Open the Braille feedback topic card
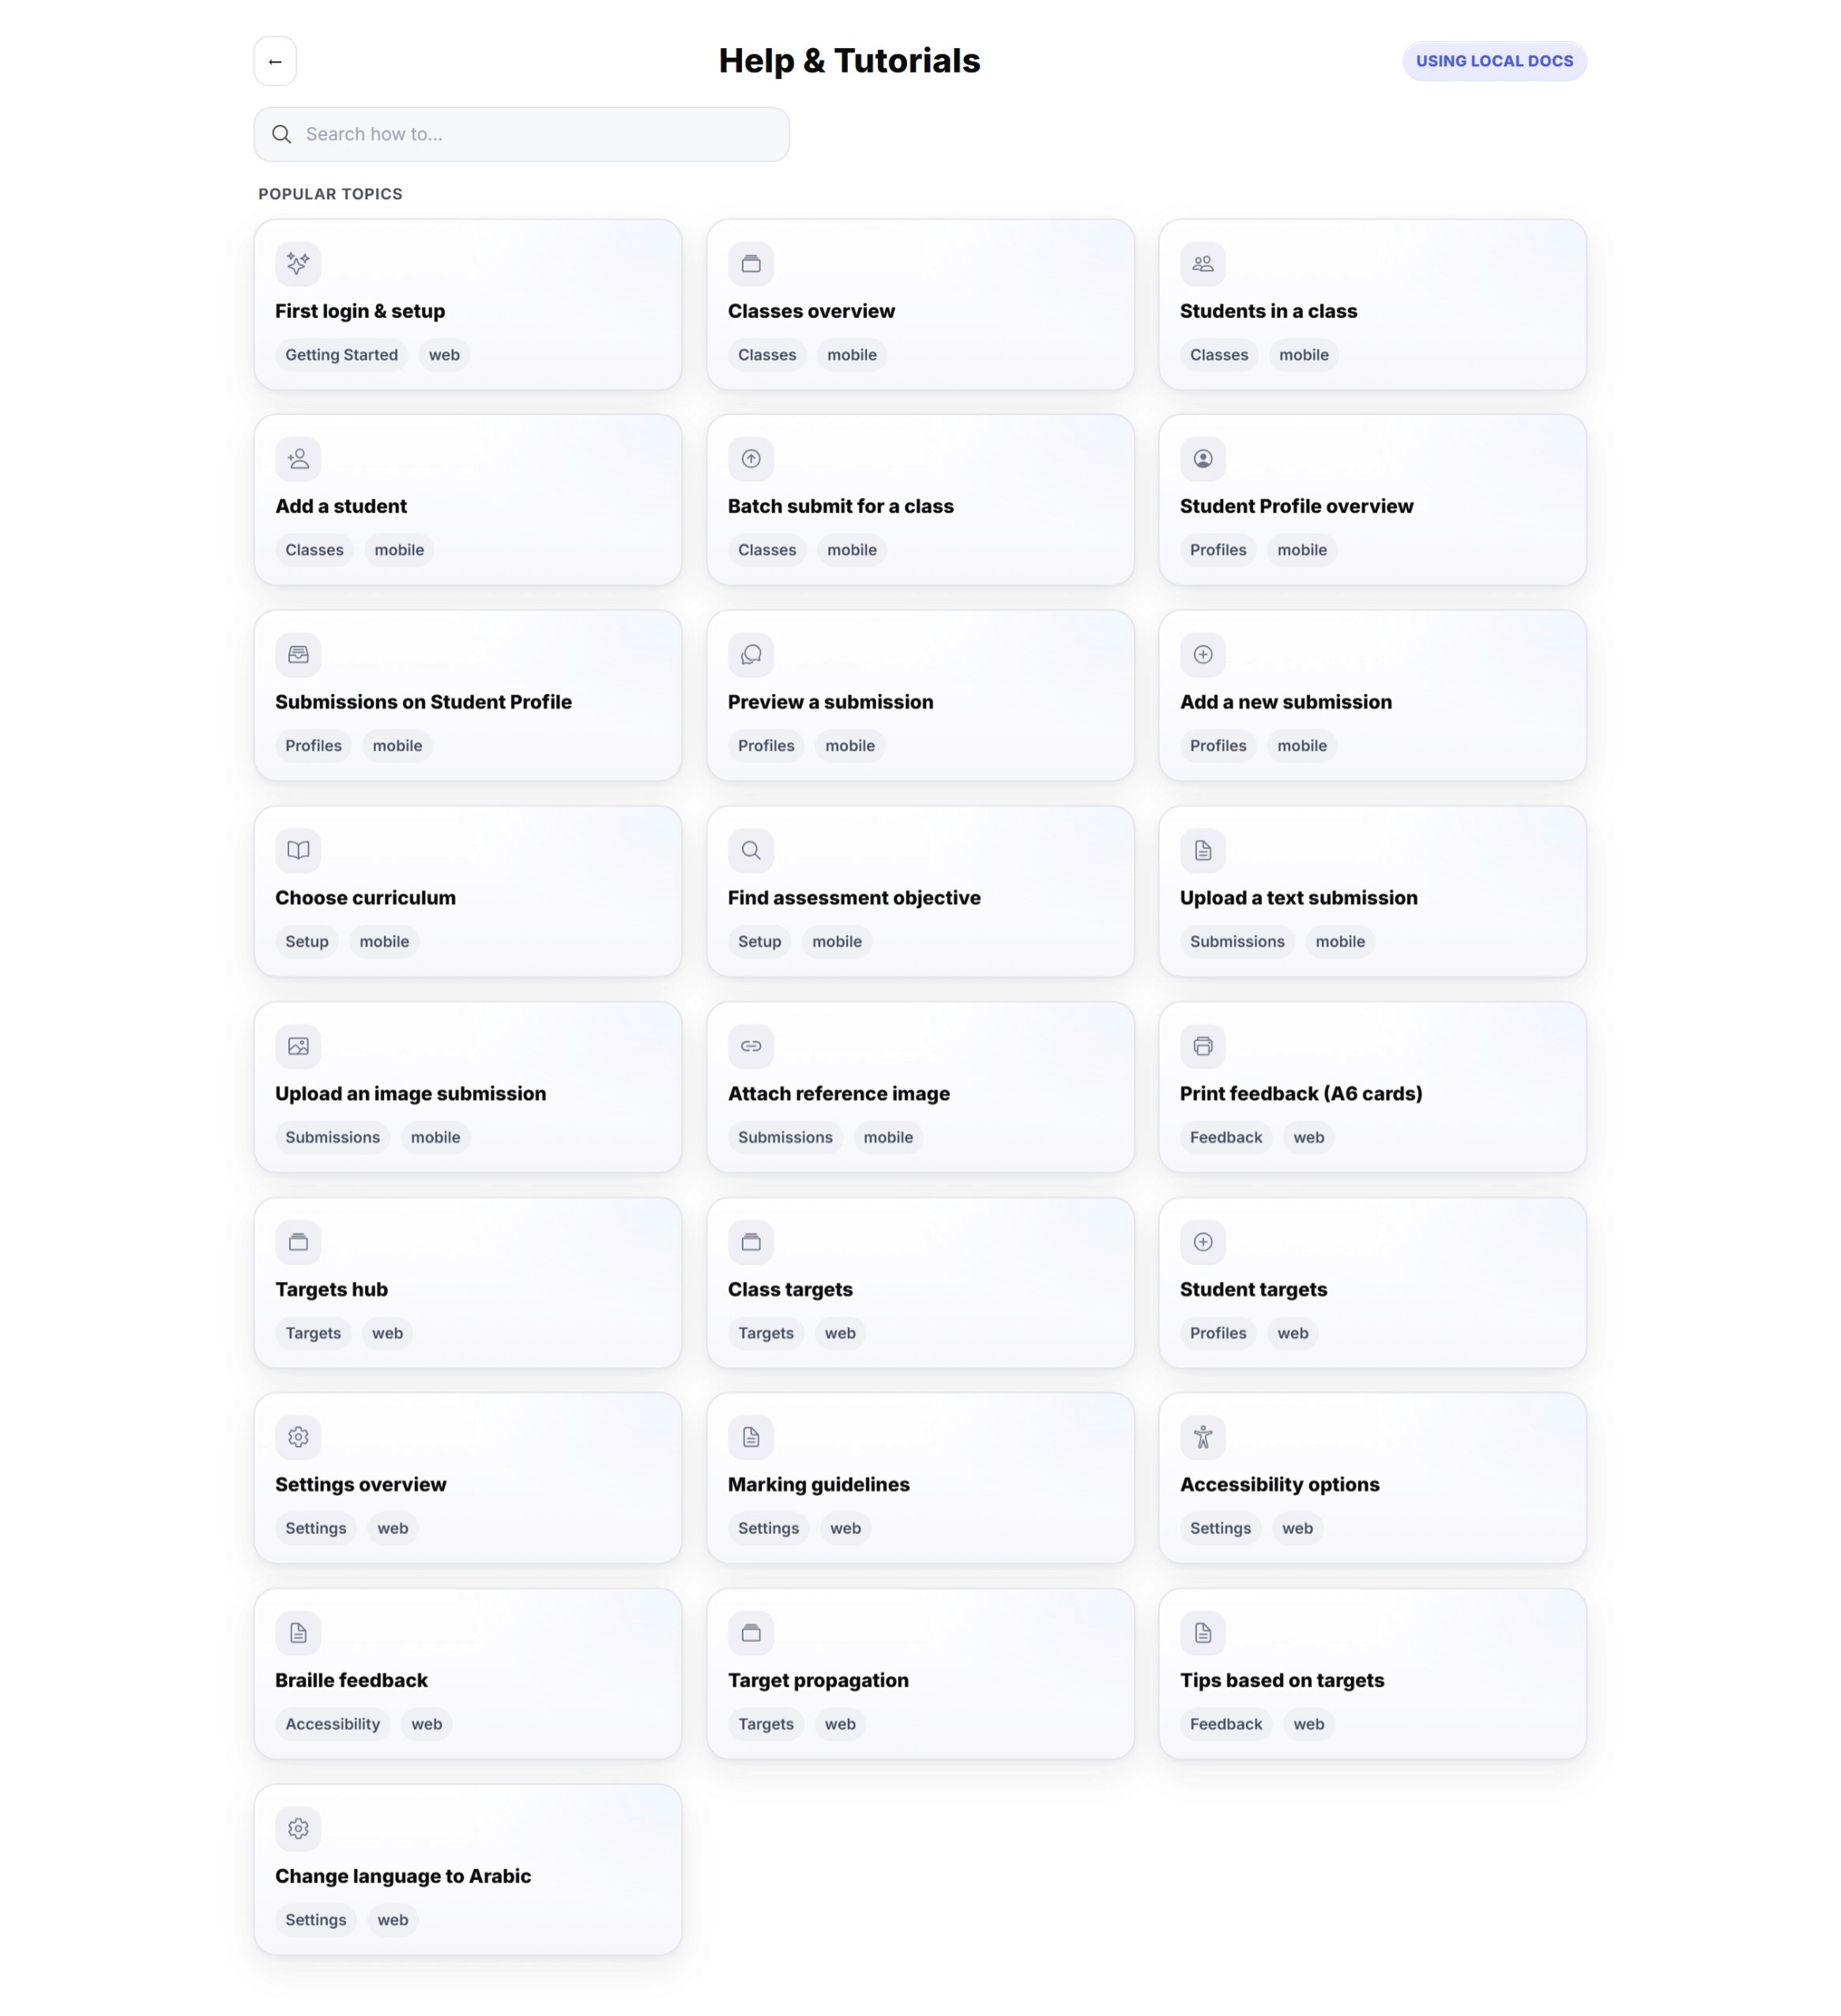Screen dimensions: 1841x2016 point(467,1675)
